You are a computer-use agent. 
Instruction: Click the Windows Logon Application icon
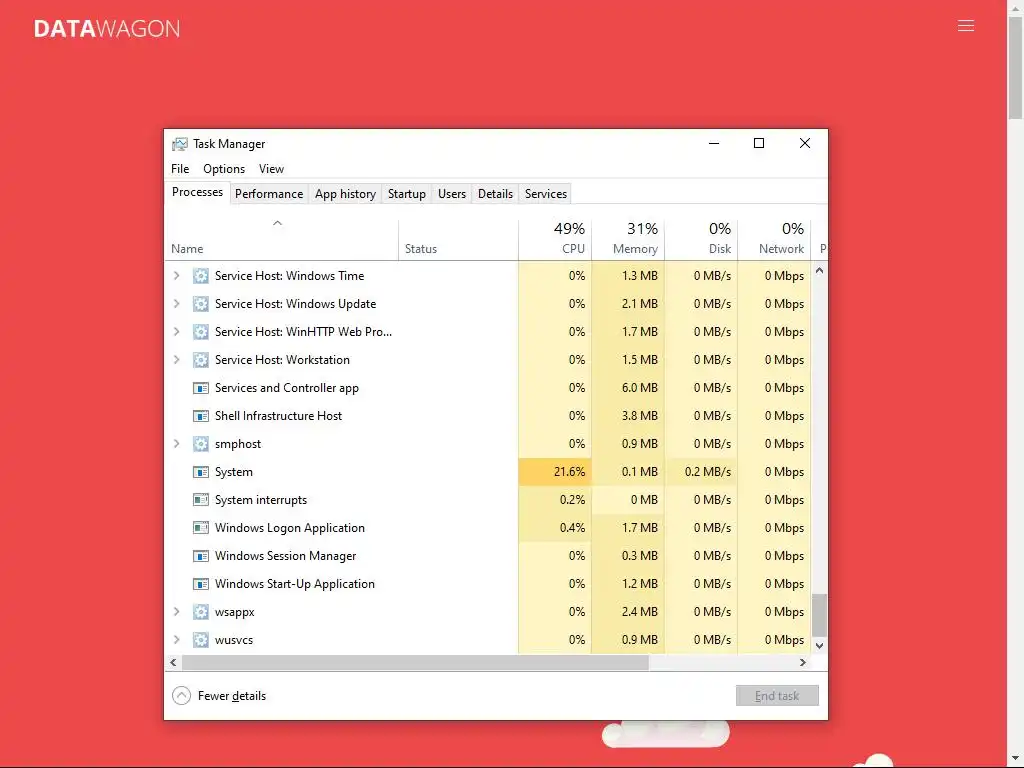click(200, 528)
